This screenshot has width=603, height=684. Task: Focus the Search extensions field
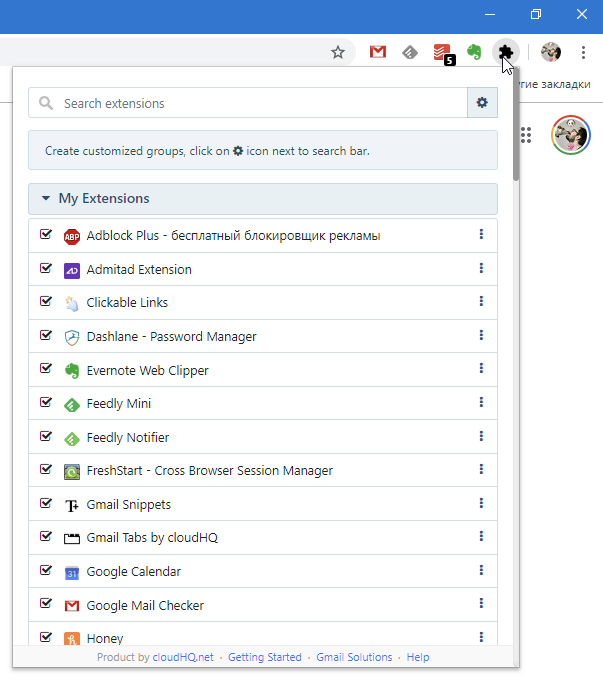248,103
